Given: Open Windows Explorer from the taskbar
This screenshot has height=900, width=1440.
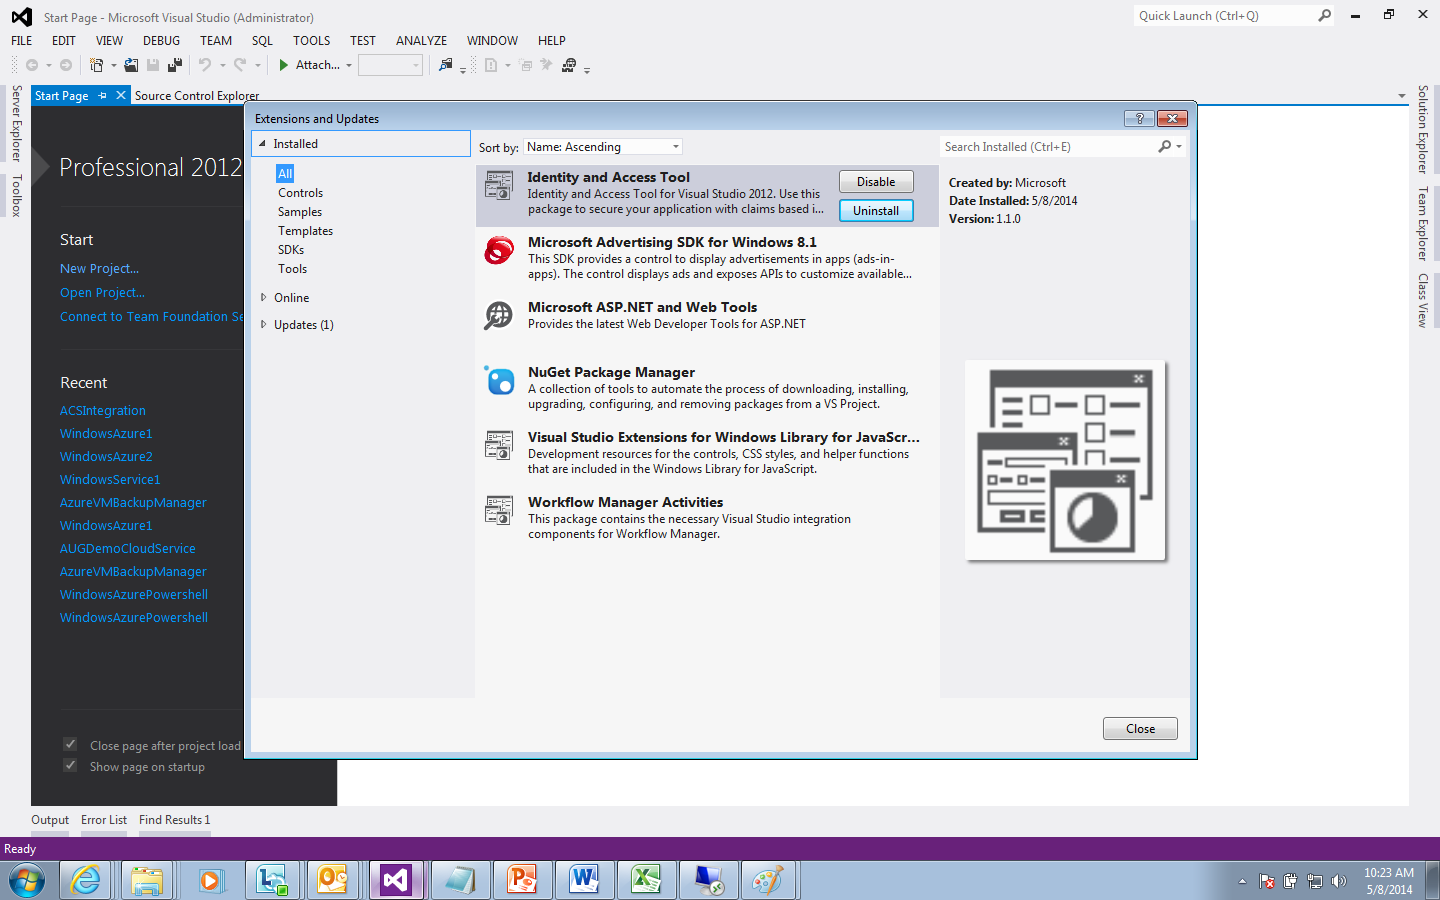Looking at the screenshot, I should tap(147, 881).
